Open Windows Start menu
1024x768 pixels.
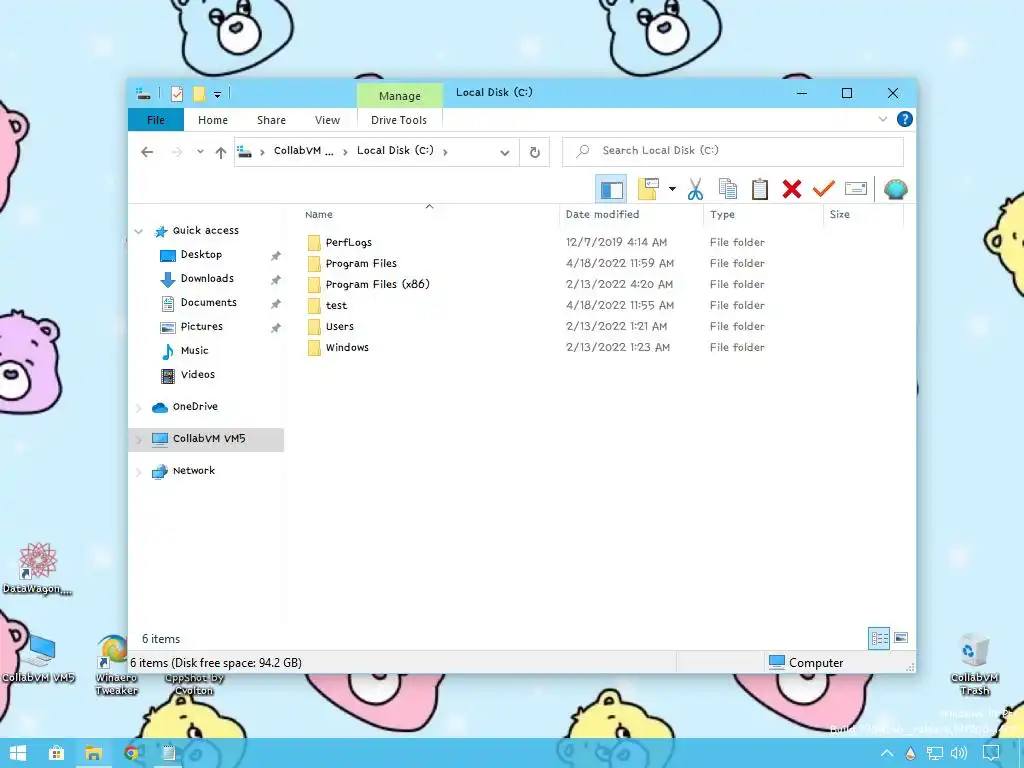pos(18,753)
